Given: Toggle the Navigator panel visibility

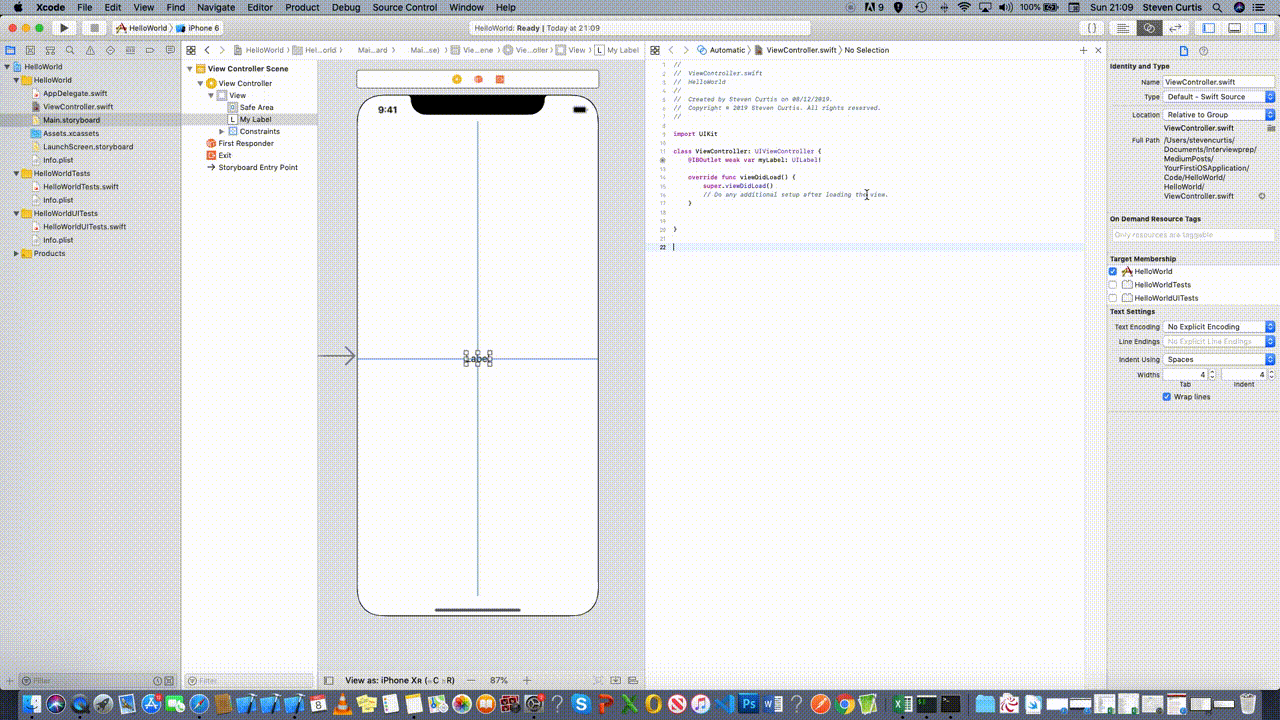Looking at the screenshot, I should (1209, 28).
